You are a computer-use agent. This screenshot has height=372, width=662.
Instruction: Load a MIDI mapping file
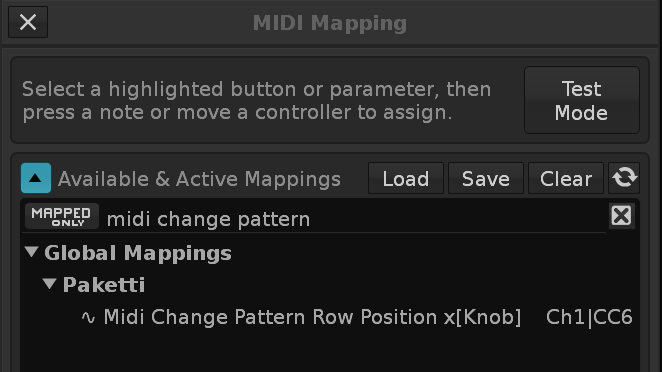406,178
